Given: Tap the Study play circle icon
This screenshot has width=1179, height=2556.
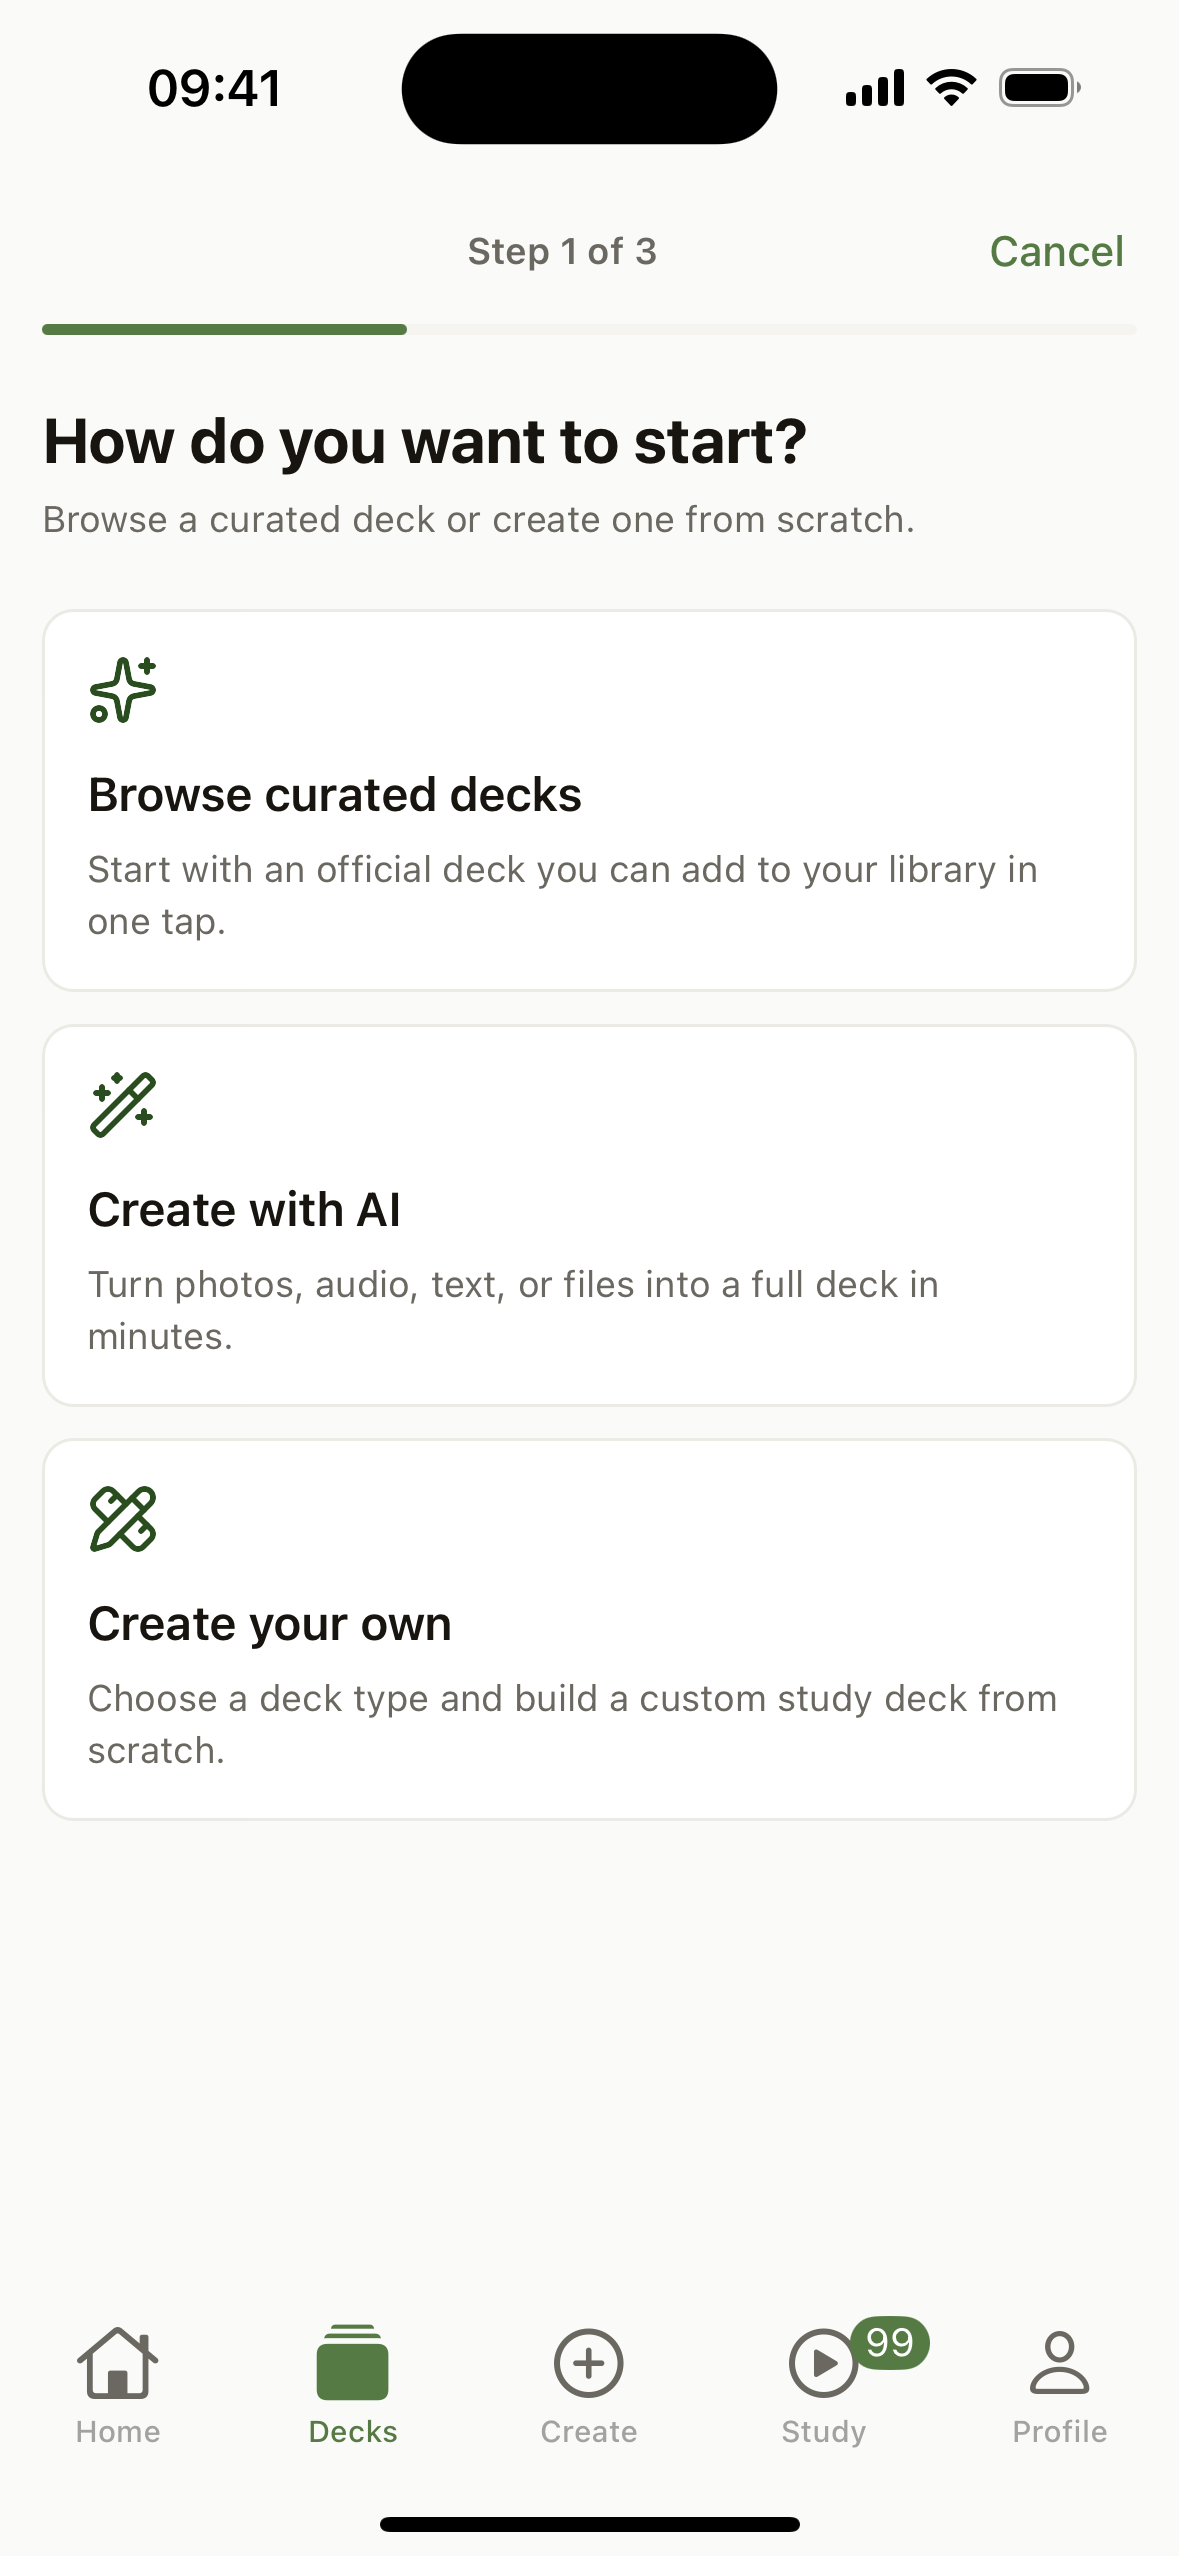Looking at the screenshot, I should (x=822, y=2363).
